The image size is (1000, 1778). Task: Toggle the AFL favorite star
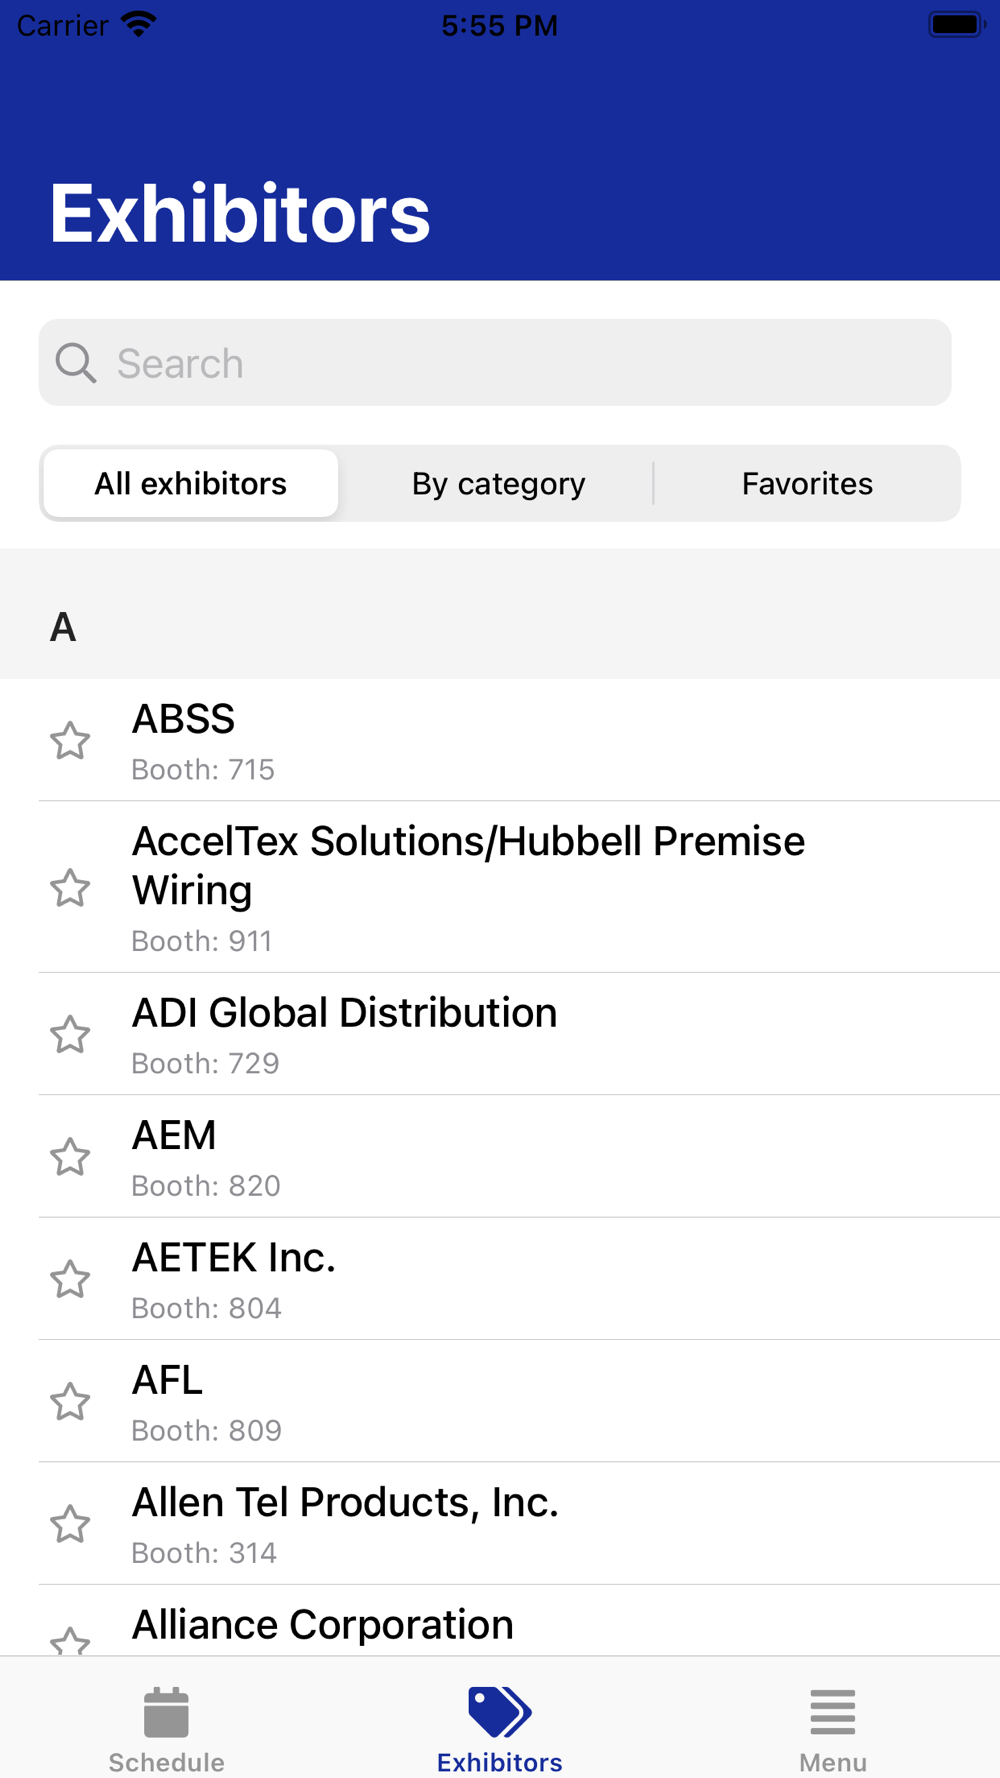click(70, 1402)
